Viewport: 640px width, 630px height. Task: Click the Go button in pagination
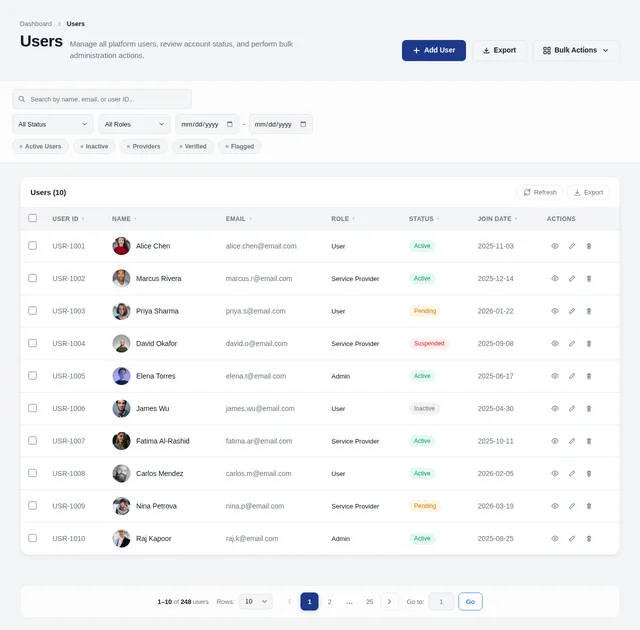470,602
